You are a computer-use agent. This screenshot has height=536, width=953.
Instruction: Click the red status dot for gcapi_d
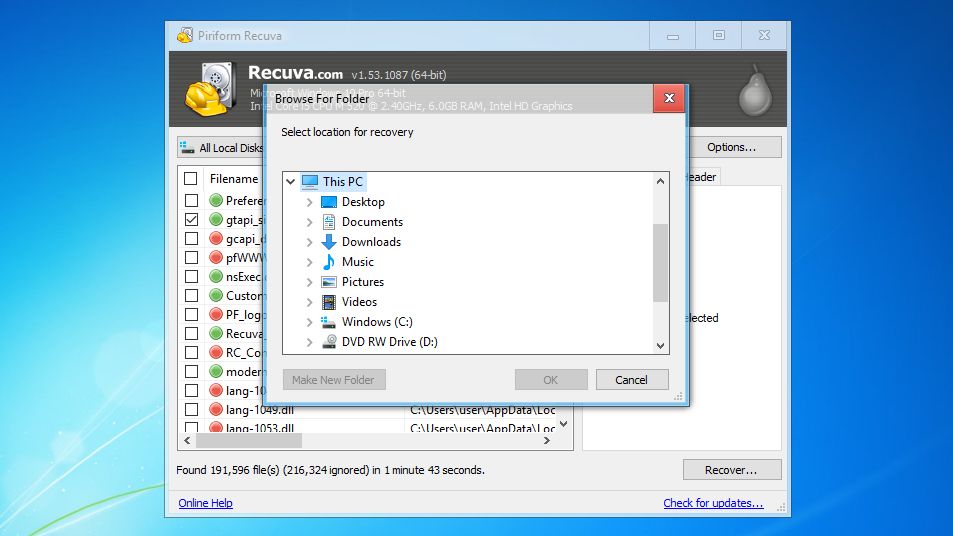[216, 238]
